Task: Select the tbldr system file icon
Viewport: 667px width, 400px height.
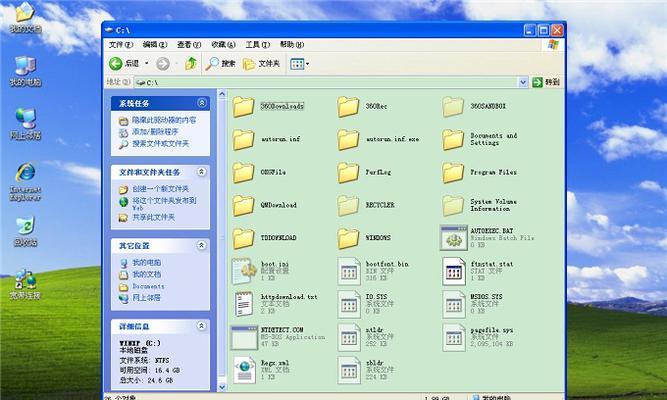Action: (x=349, y=370)
